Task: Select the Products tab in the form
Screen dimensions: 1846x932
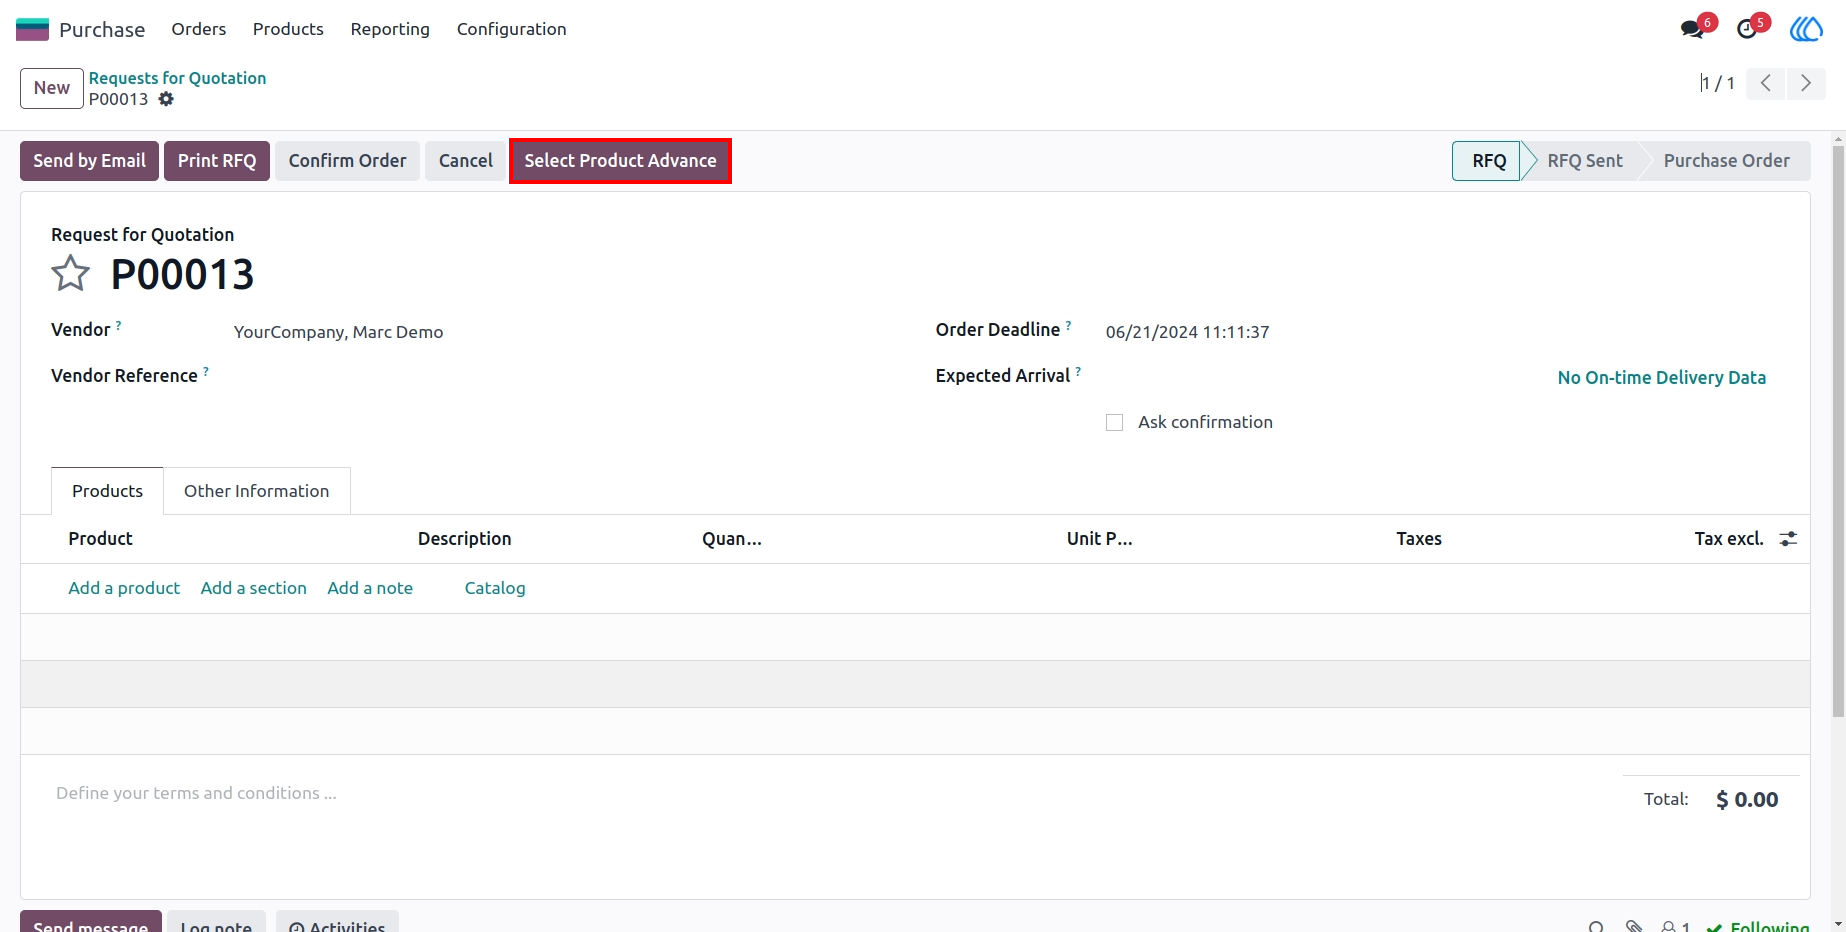Action: coord(107,491)
